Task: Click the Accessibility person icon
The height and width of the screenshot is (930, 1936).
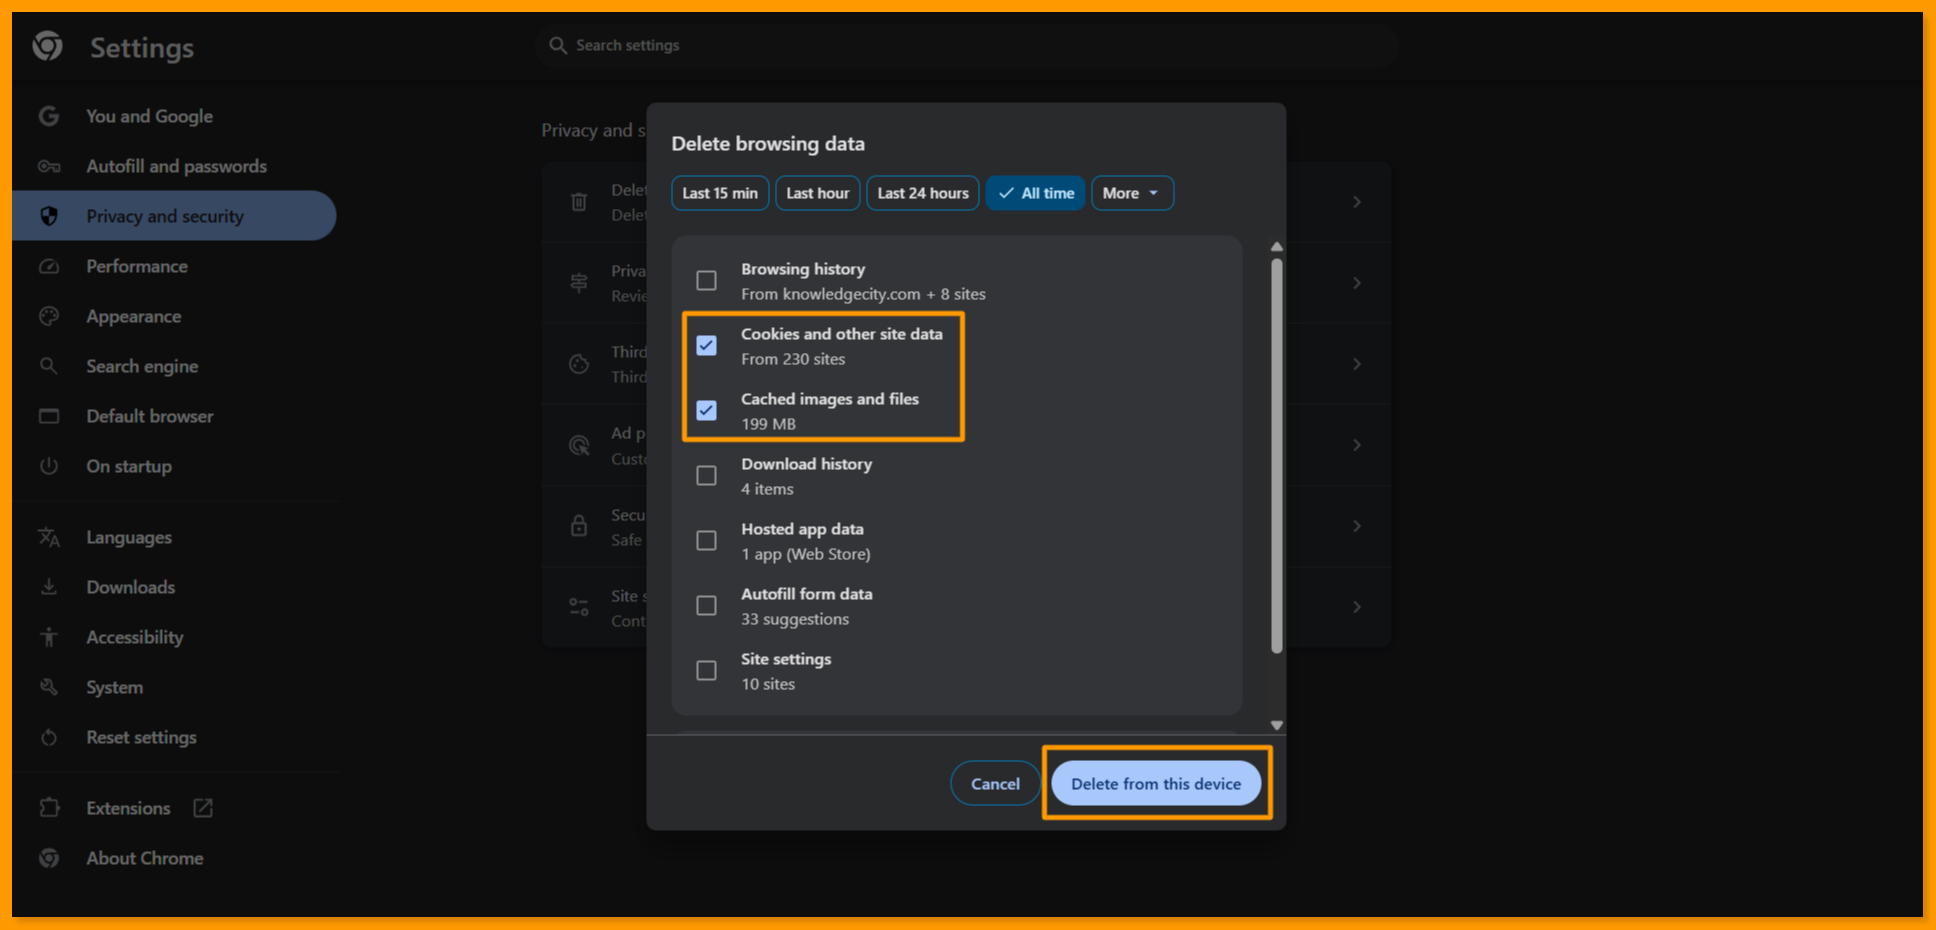Action: coord(48,637)
